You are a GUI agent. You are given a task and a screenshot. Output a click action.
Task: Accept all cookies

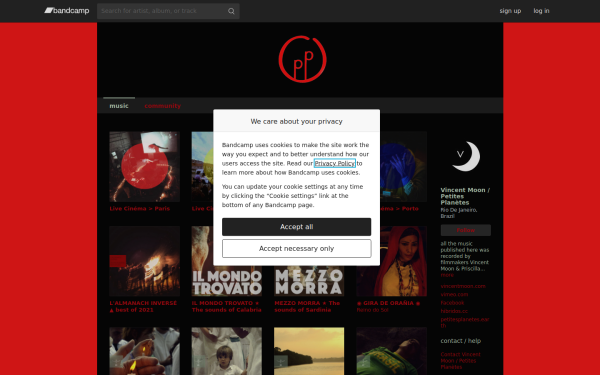tap(297, 227)
